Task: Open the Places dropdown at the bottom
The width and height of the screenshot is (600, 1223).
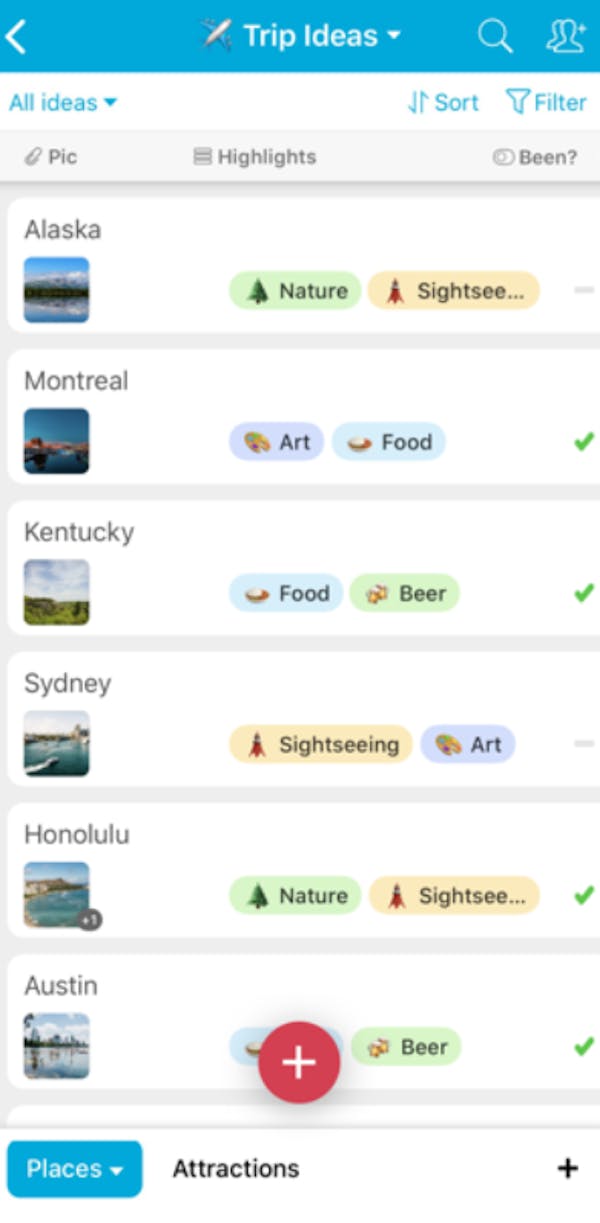Action: [74, 1168]
